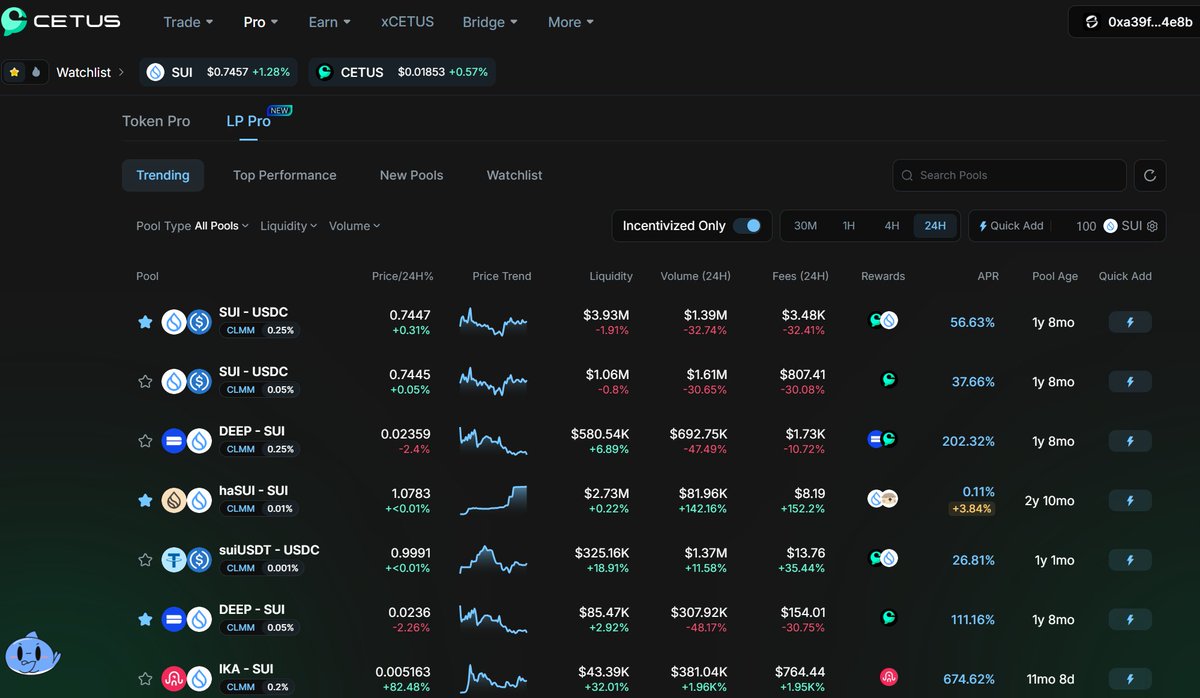Select the Trending tab
Viewport: 1200px width, 698px height.
click(x=163, y=175)
